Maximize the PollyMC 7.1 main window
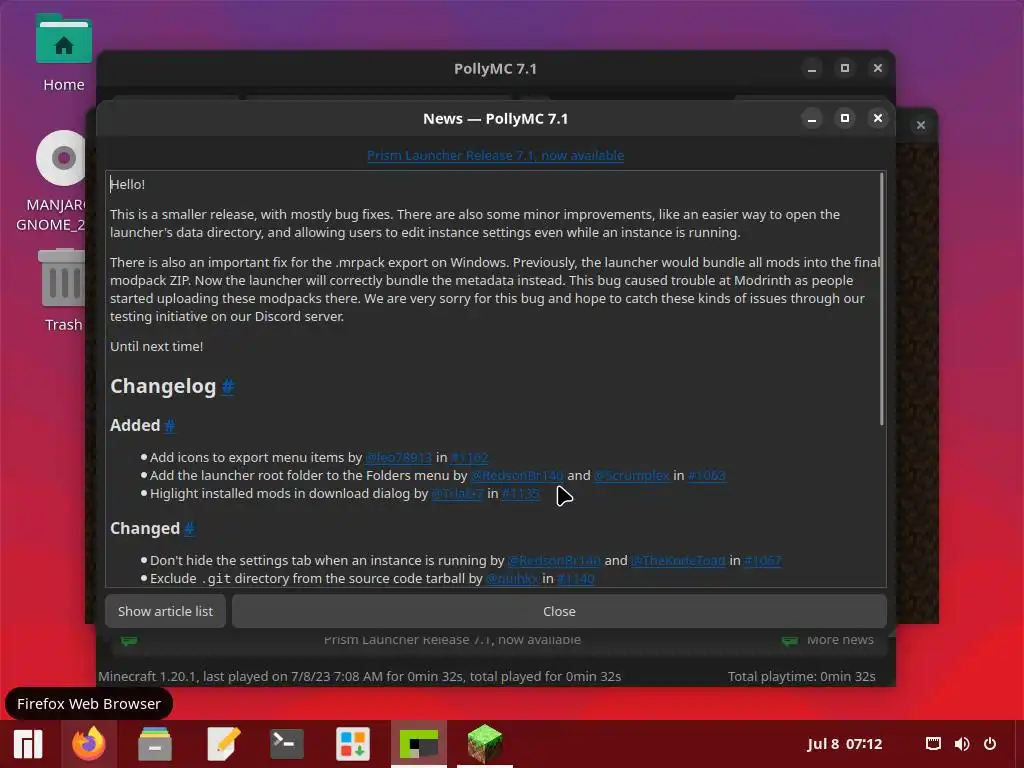The width and height of the screenshot is (1024, 768). [845, 68]
